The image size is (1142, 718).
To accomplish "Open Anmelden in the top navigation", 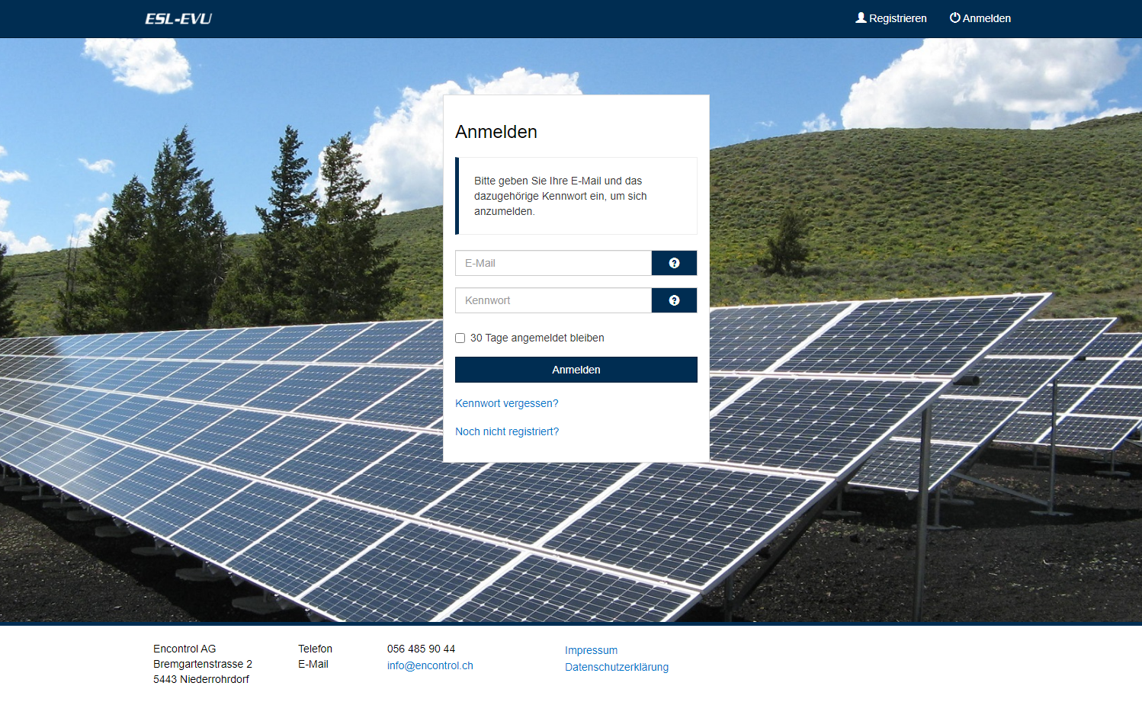I will click(x=980, y=18).
